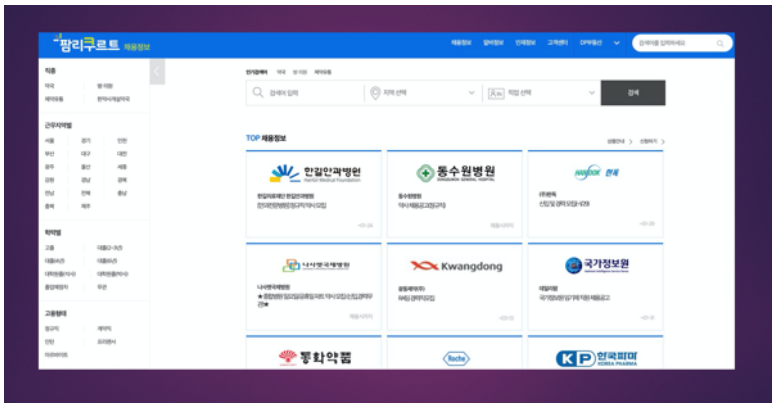The height and width of the screenshot is (409, 774).
Task: Select the 서울 region filter
Action: [x=49, y=141]
